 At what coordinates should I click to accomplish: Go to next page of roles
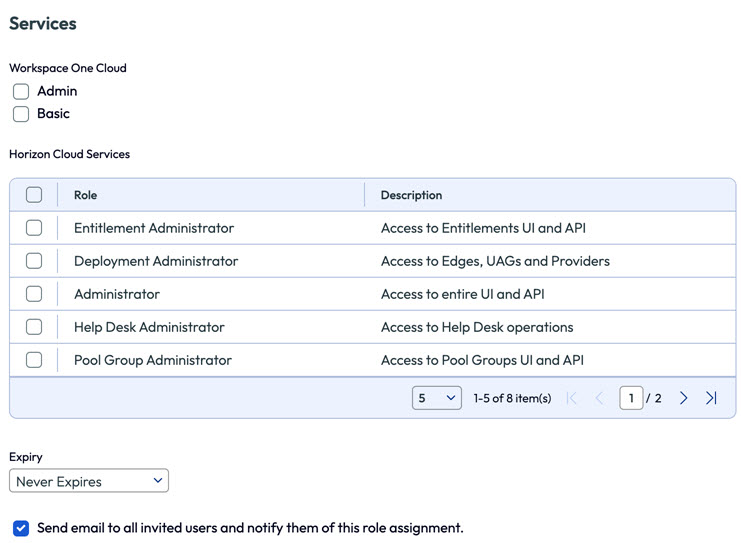[683, 398]
